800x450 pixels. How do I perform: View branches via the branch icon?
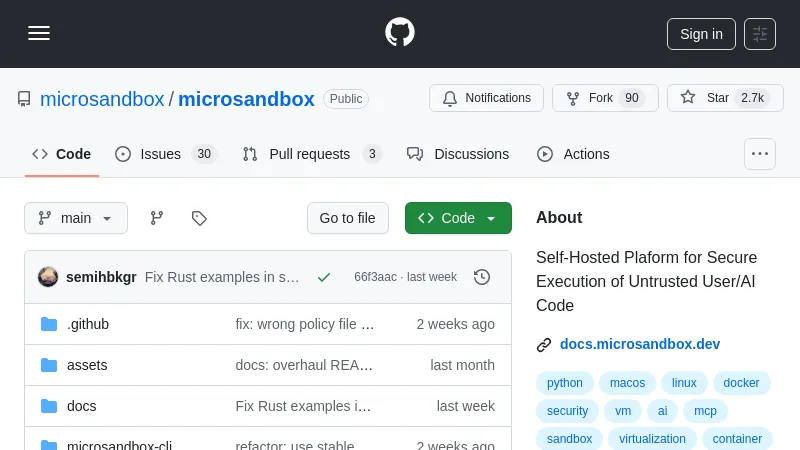(x=157, y=218)
